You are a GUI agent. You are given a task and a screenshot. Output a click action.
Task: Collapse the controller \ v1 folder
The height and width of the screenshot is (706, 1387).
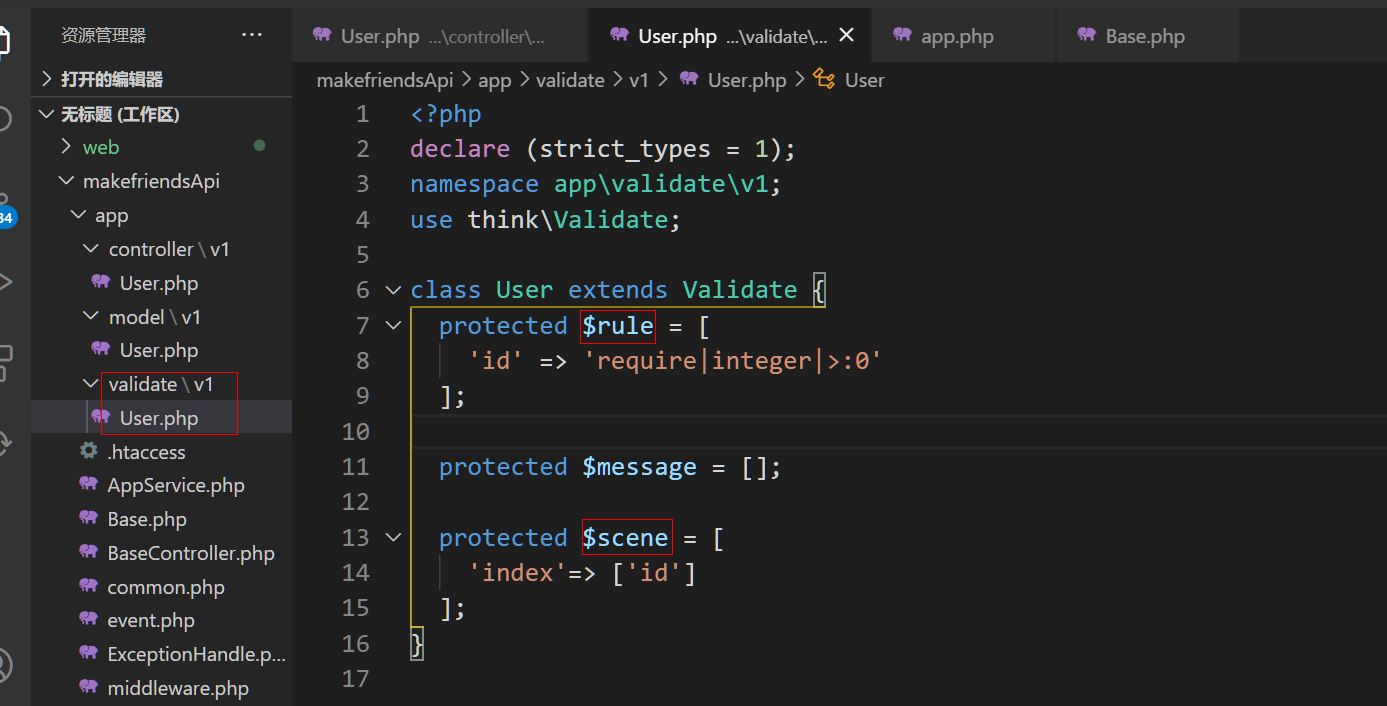(x=91, y=249)
